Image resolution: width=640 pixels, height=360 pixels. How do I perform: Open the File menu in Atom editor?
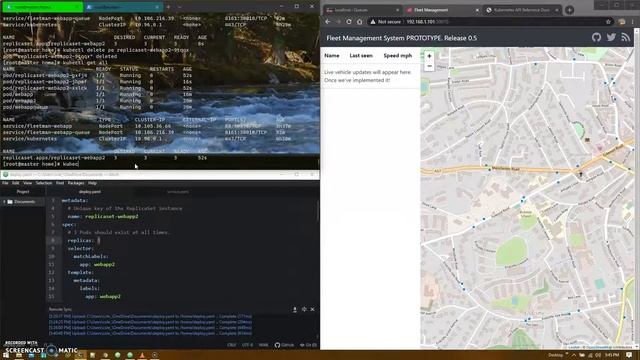5,183
